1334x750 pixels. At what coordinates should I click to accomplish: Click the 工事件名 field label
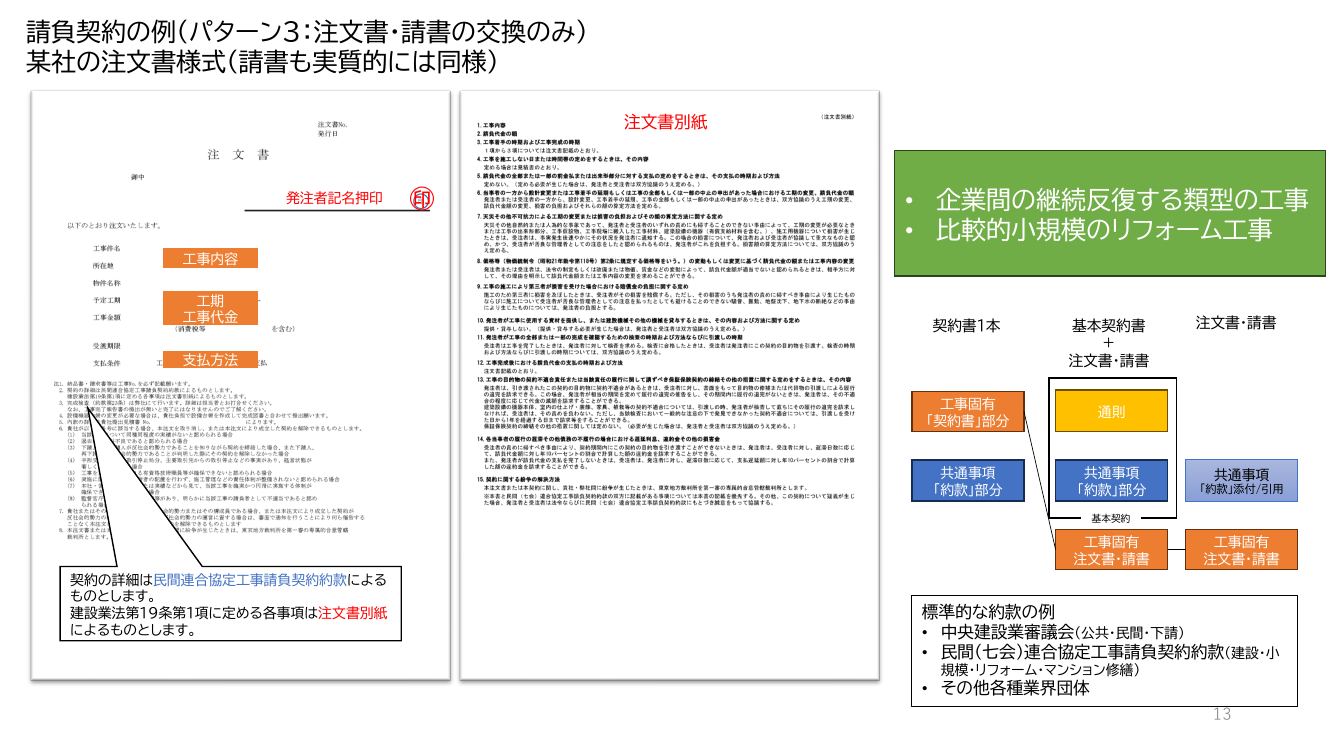pos(107,247)
